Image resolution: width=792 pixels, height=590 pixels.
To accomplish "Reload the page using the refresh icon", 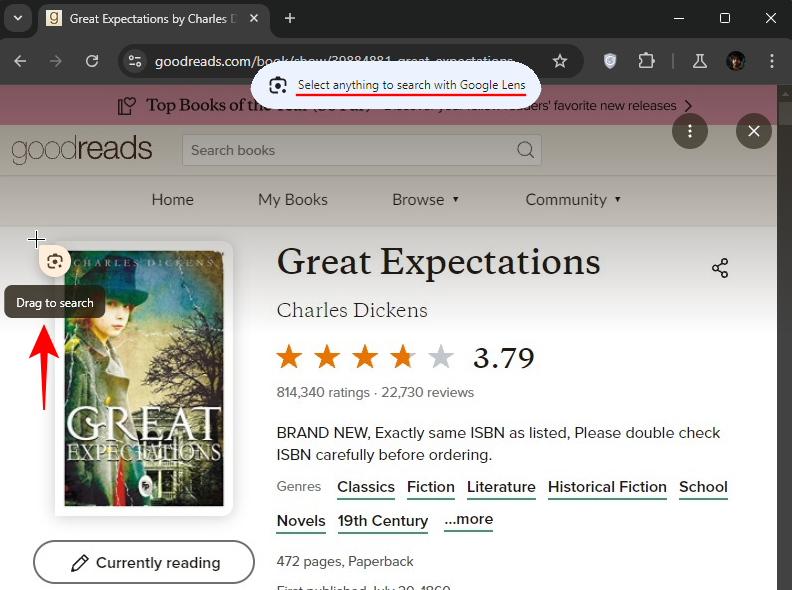I will pyautogui.click(x=92, y=61).
